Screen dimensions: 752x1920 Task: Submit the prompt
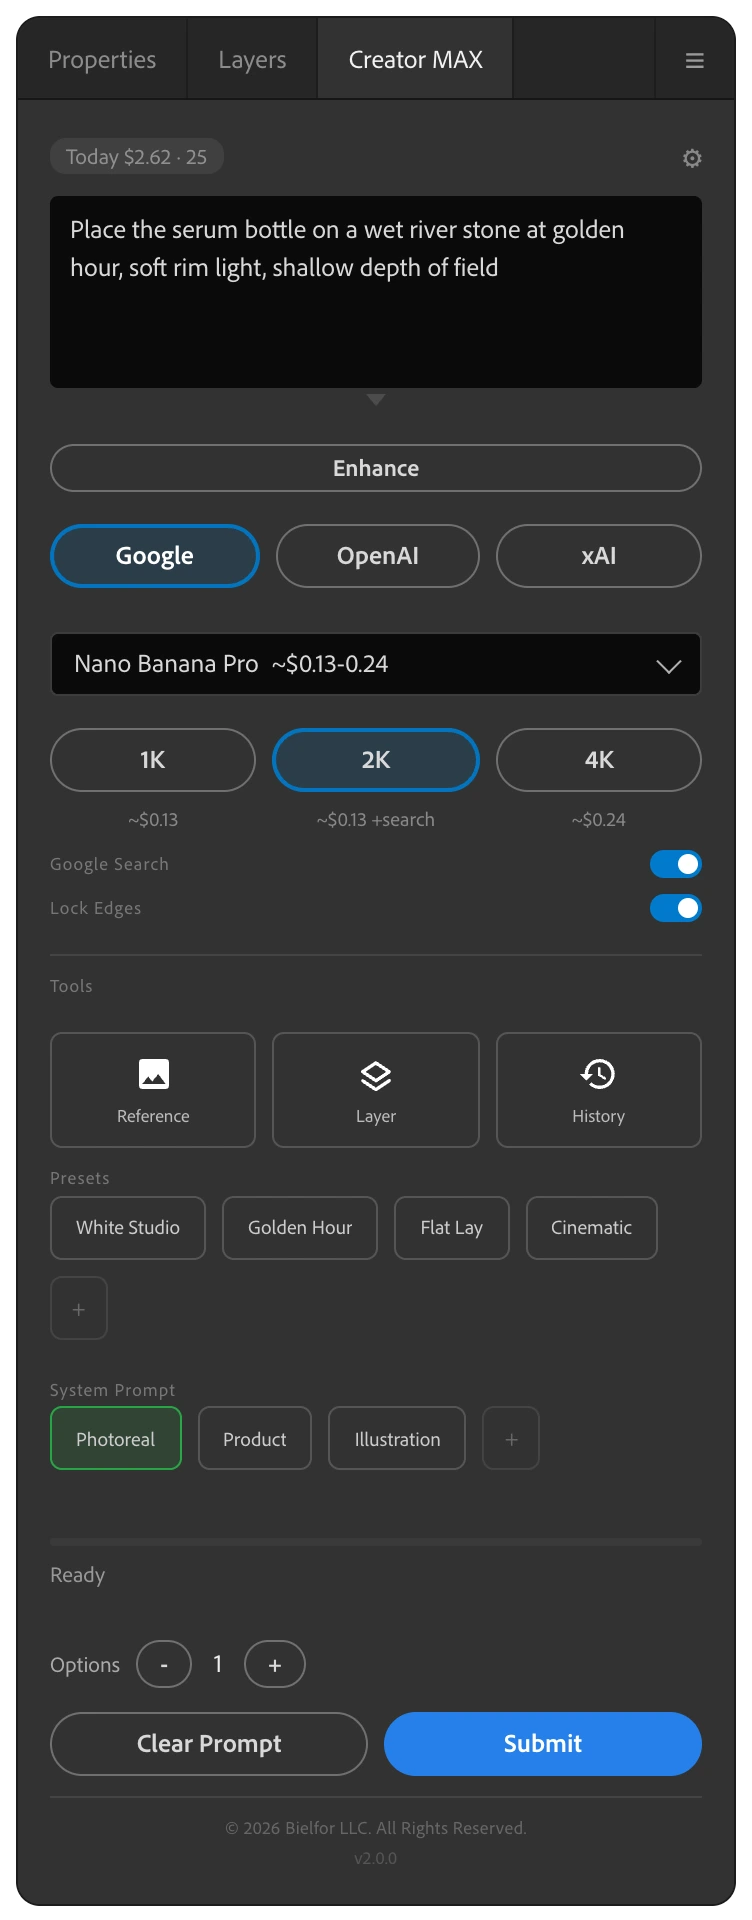(x=543, y=1744)
